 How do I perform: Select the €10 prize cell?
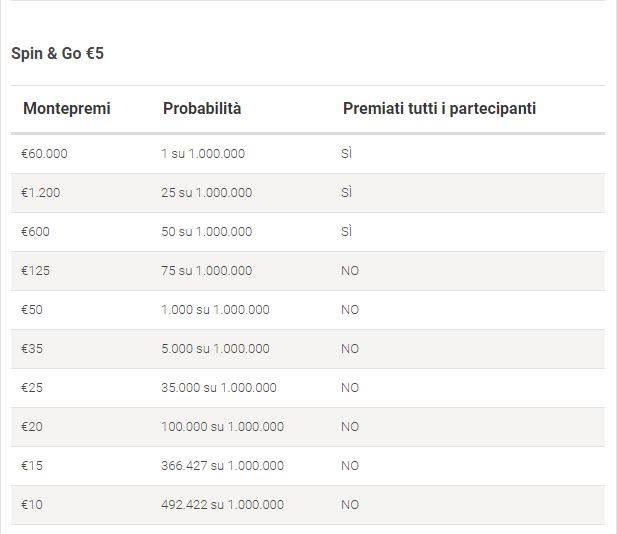(x=32, y=504)
